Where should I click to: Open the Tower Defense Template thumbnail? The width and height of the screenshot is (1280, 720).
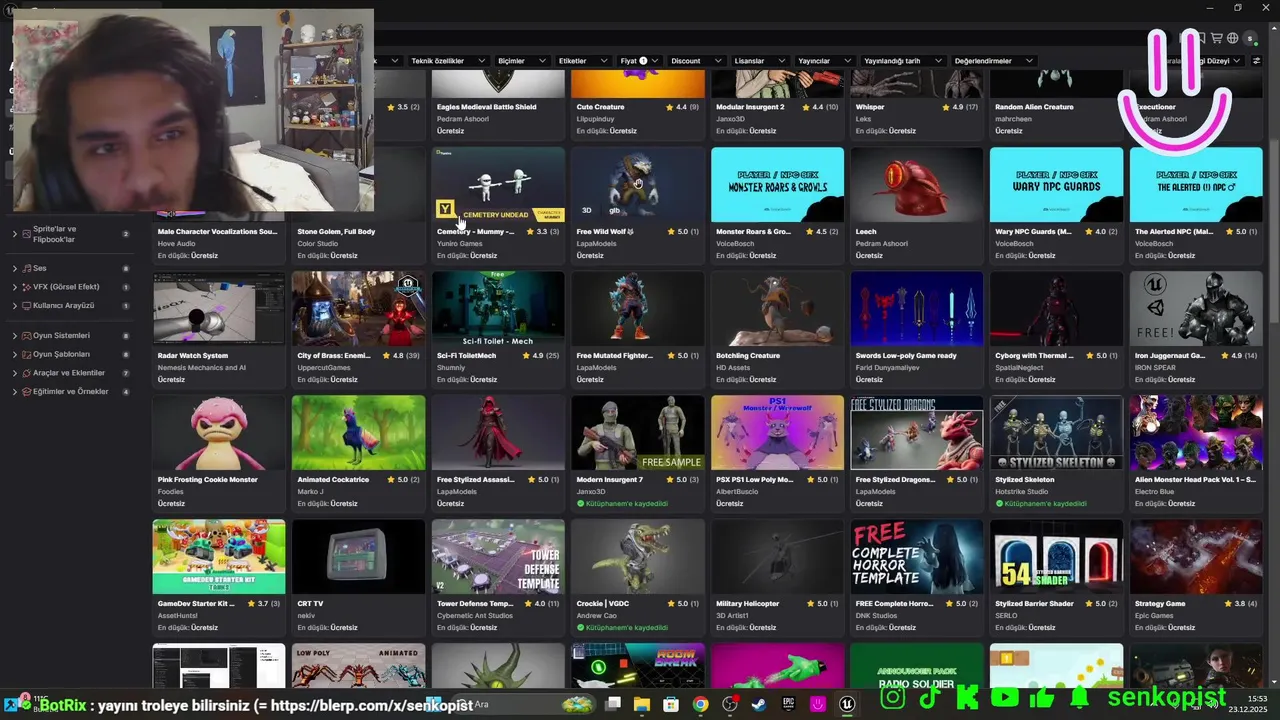click(x=498, y=557)
